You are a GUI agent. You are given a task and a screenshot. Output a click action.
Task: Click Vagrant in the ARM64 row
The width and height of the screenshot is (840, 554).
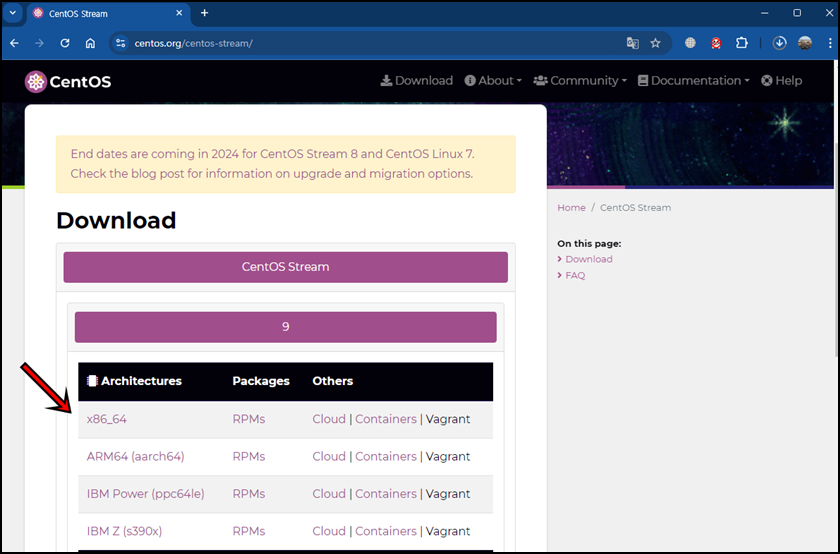click(x=448, y=456)
